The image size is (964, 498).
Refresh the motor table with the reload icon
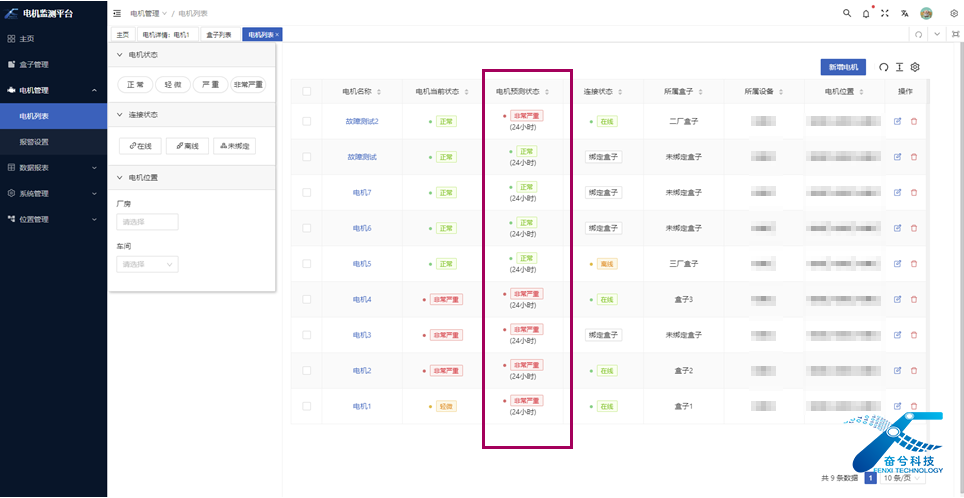[x=883, y=67]
